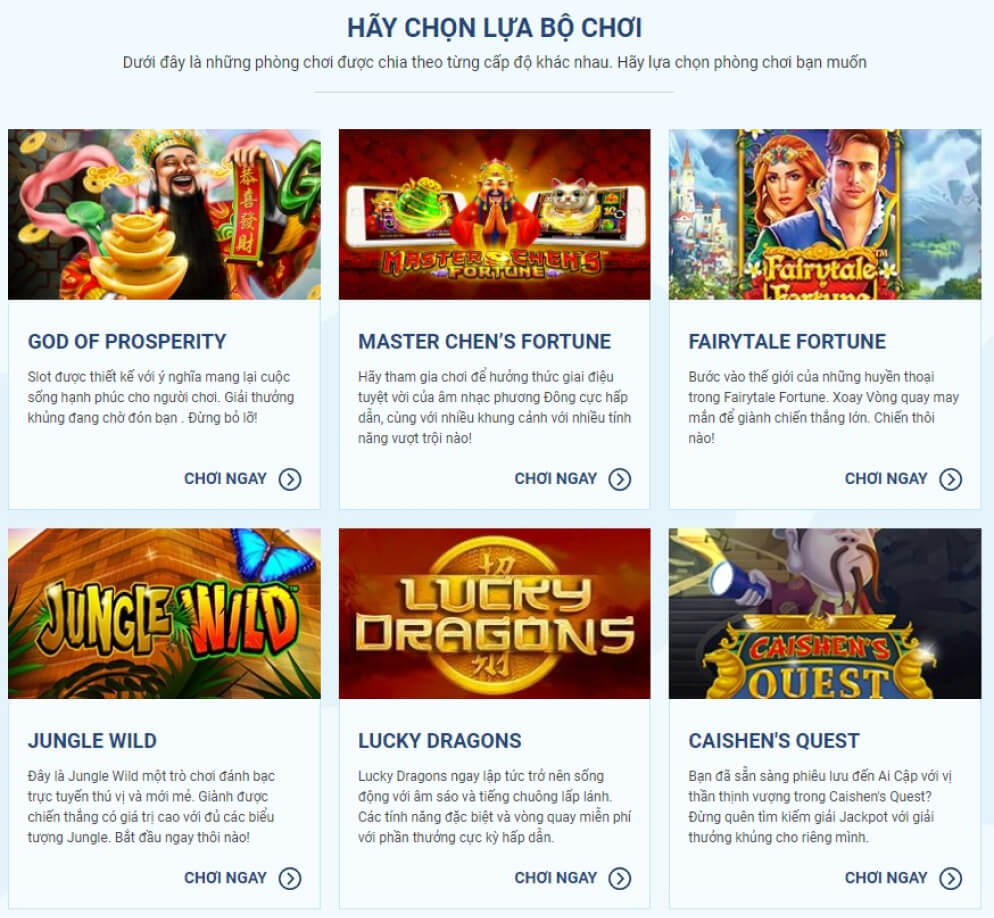Select the Lucky Dragons game image

[x=494, y=613]
